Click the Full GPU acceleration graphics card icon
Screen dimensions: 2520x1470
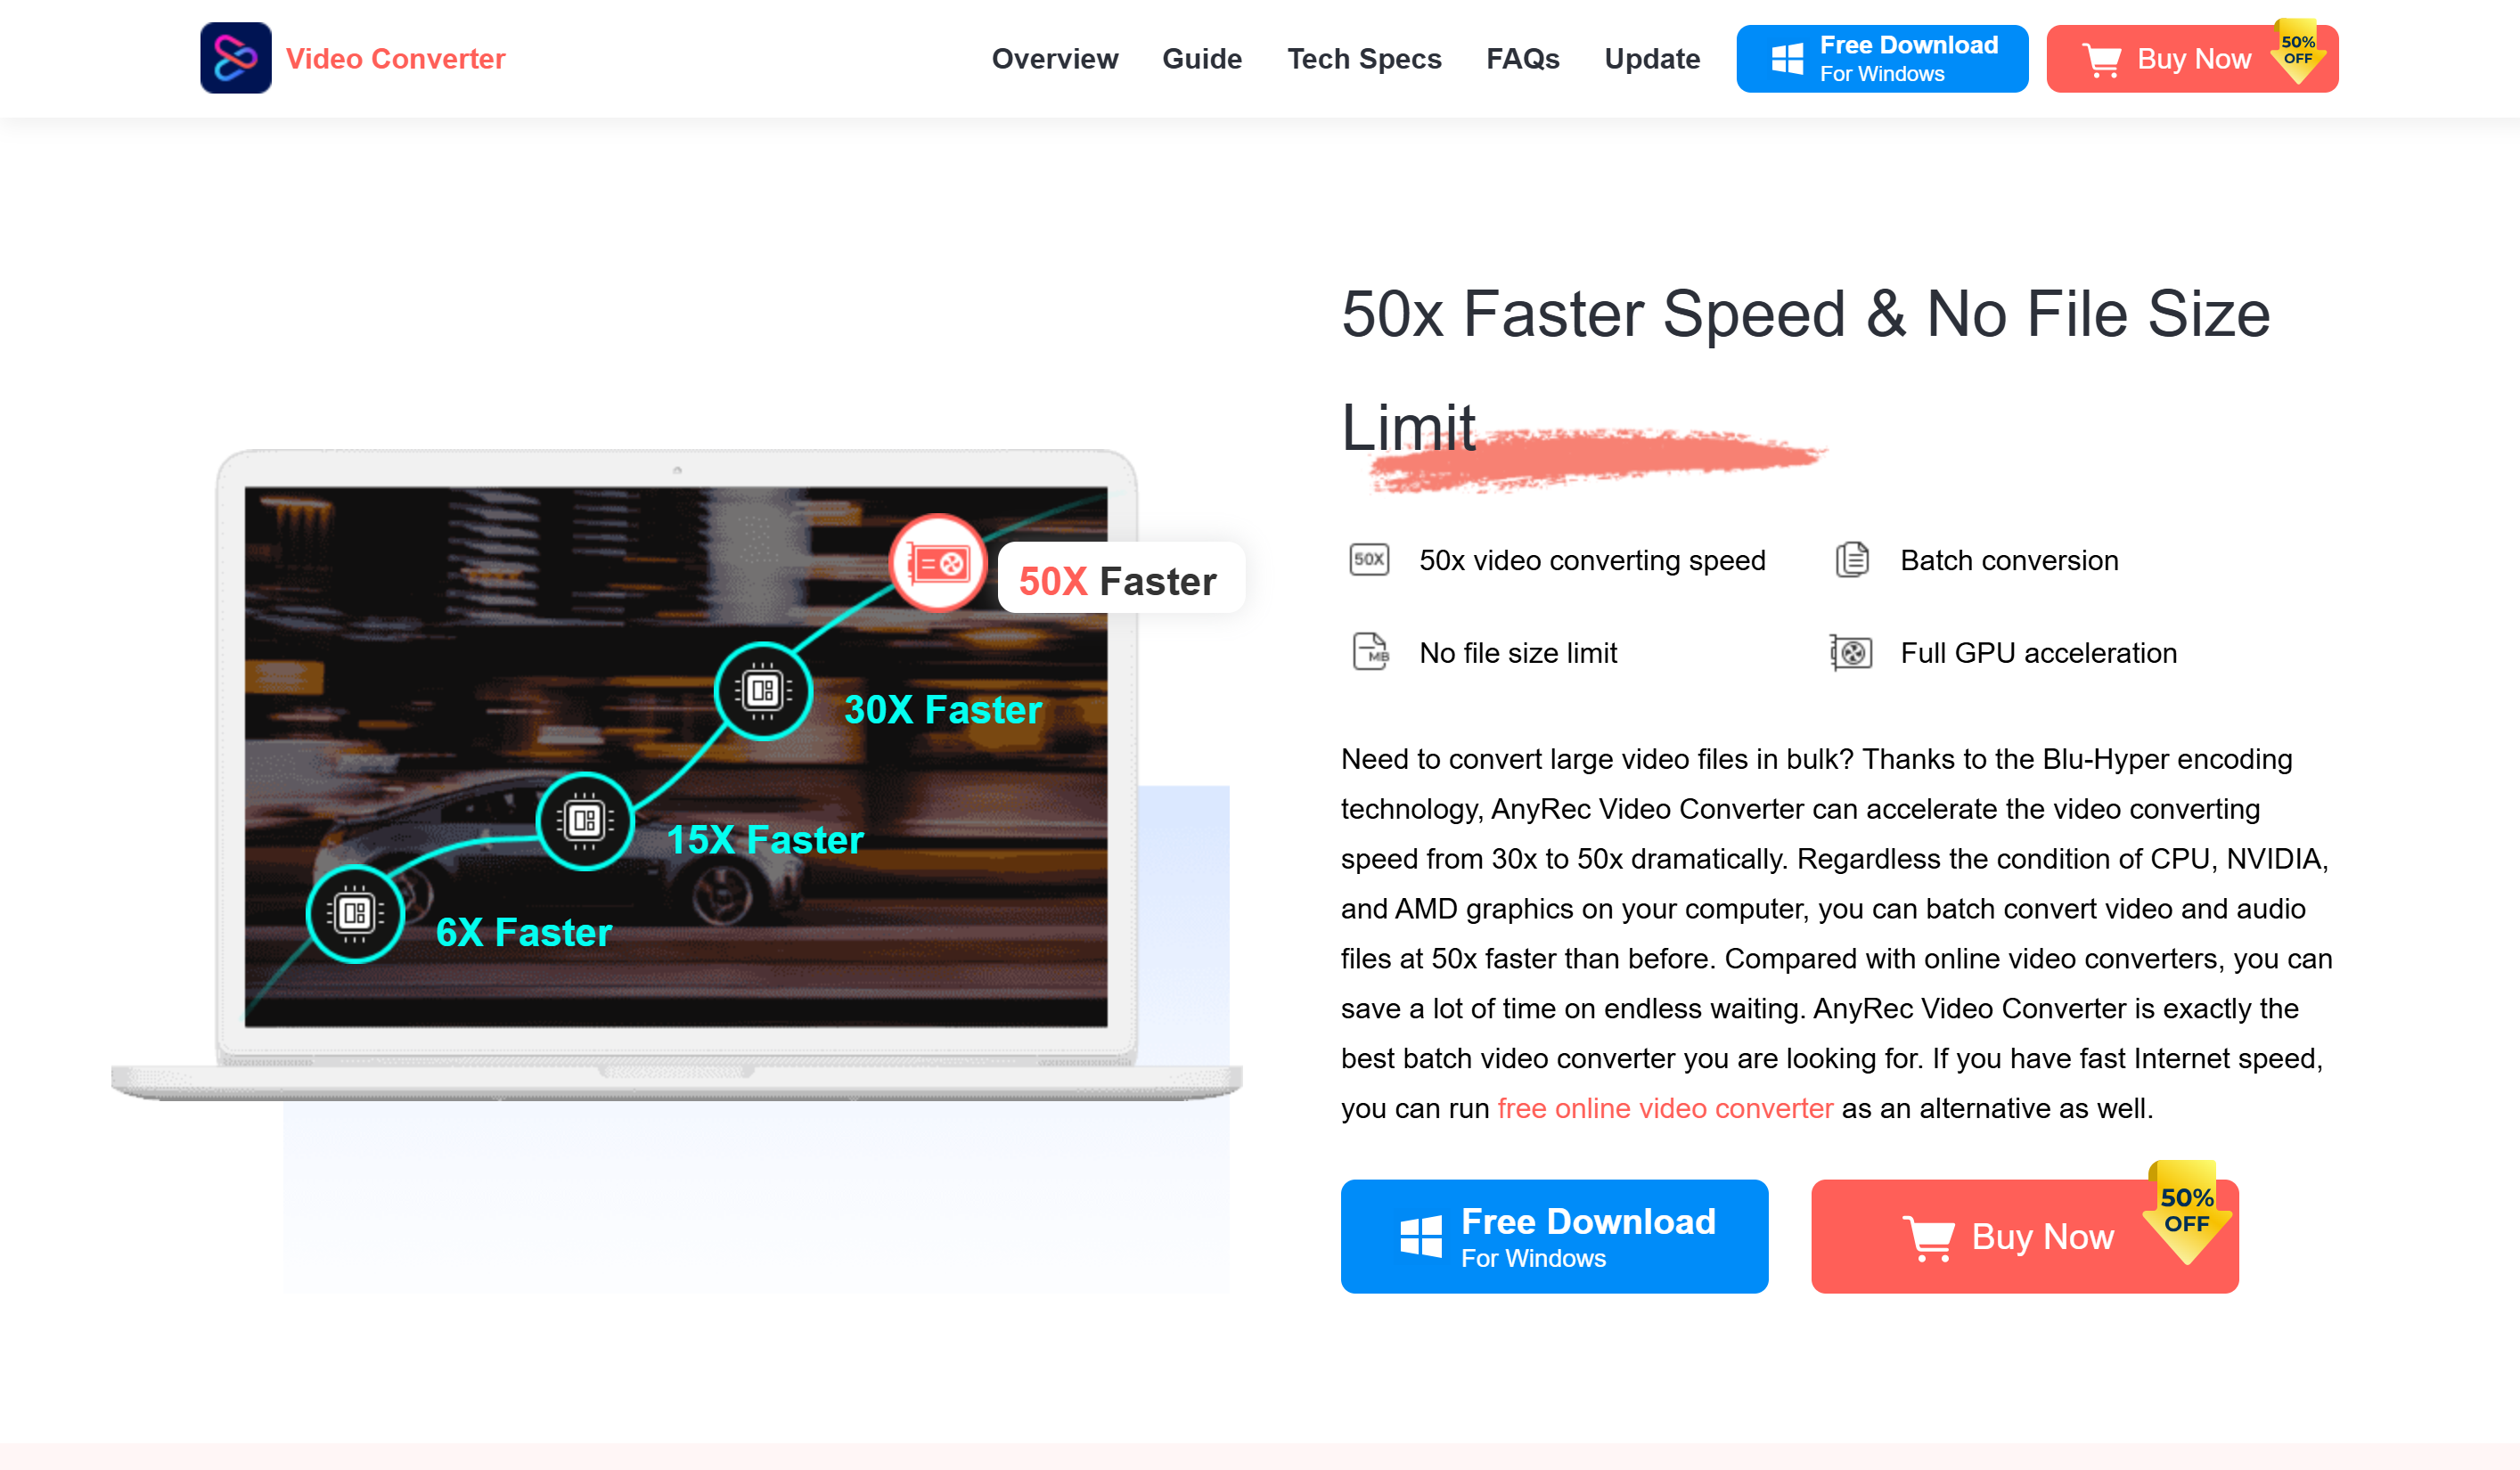click(x=1851, y=652)
